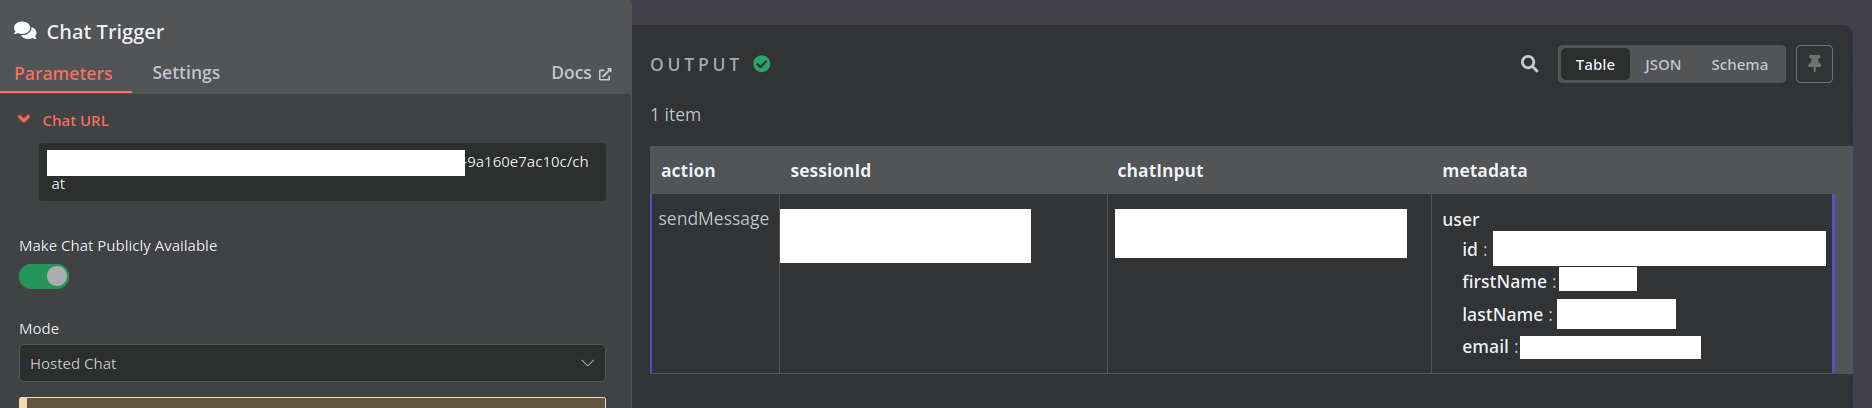Select the Table view button
Viewport: 1872px width, 408px height.
coord(1595,64)
